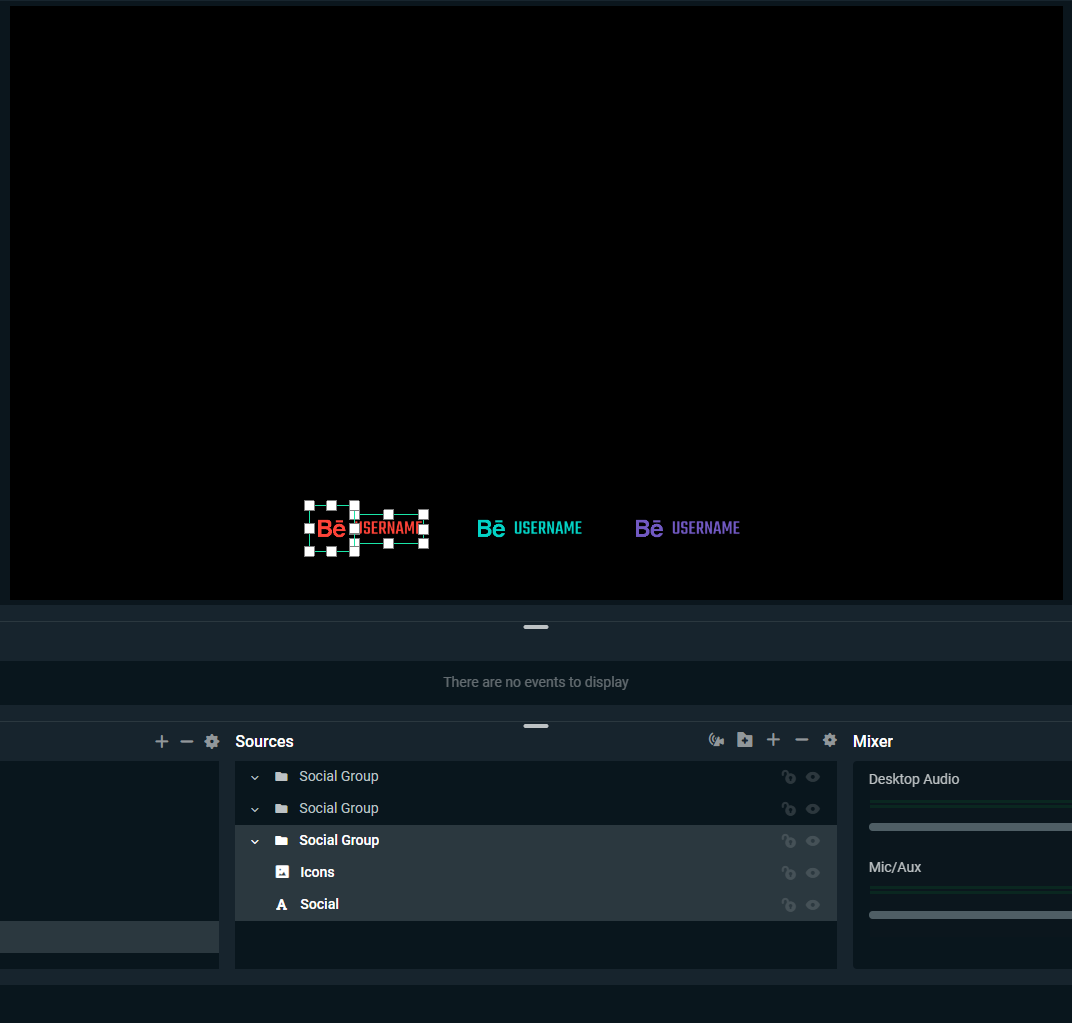Click the red USERNAME text in preview

click(390, 528)
